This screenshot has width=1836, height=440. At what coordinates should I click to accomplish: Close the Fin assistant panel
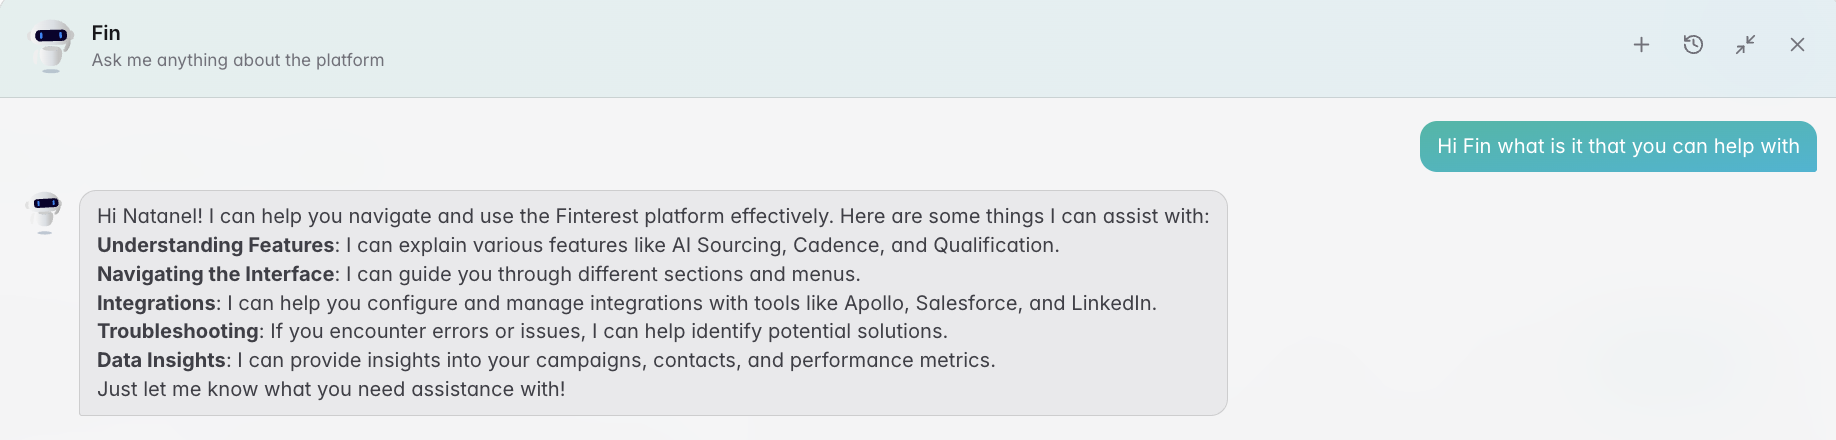pyautogui.click(x=1797, y=45)
